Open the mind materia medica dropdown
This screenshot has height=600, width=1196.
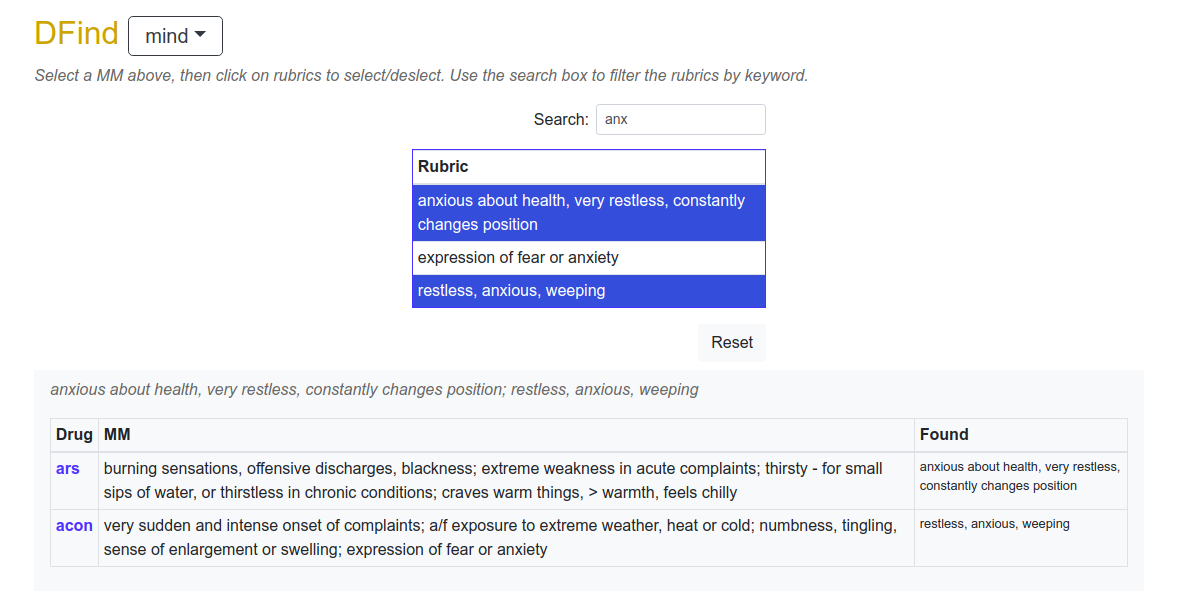coord(175,36)
